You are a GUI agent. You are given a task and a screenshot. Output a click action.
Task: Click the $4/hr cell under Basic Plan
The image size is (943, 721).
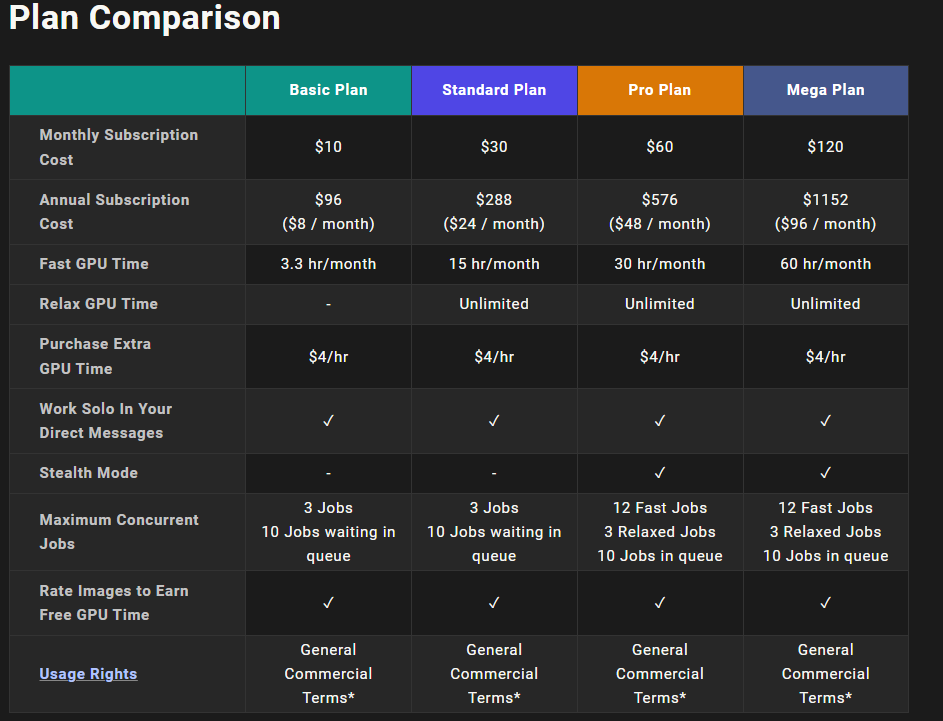click(x=328, y=357)
